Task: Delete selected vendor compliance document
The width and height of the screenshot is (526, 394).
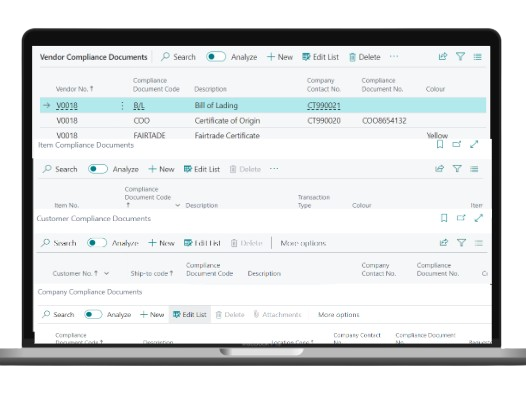Action: tap(365, 57)
